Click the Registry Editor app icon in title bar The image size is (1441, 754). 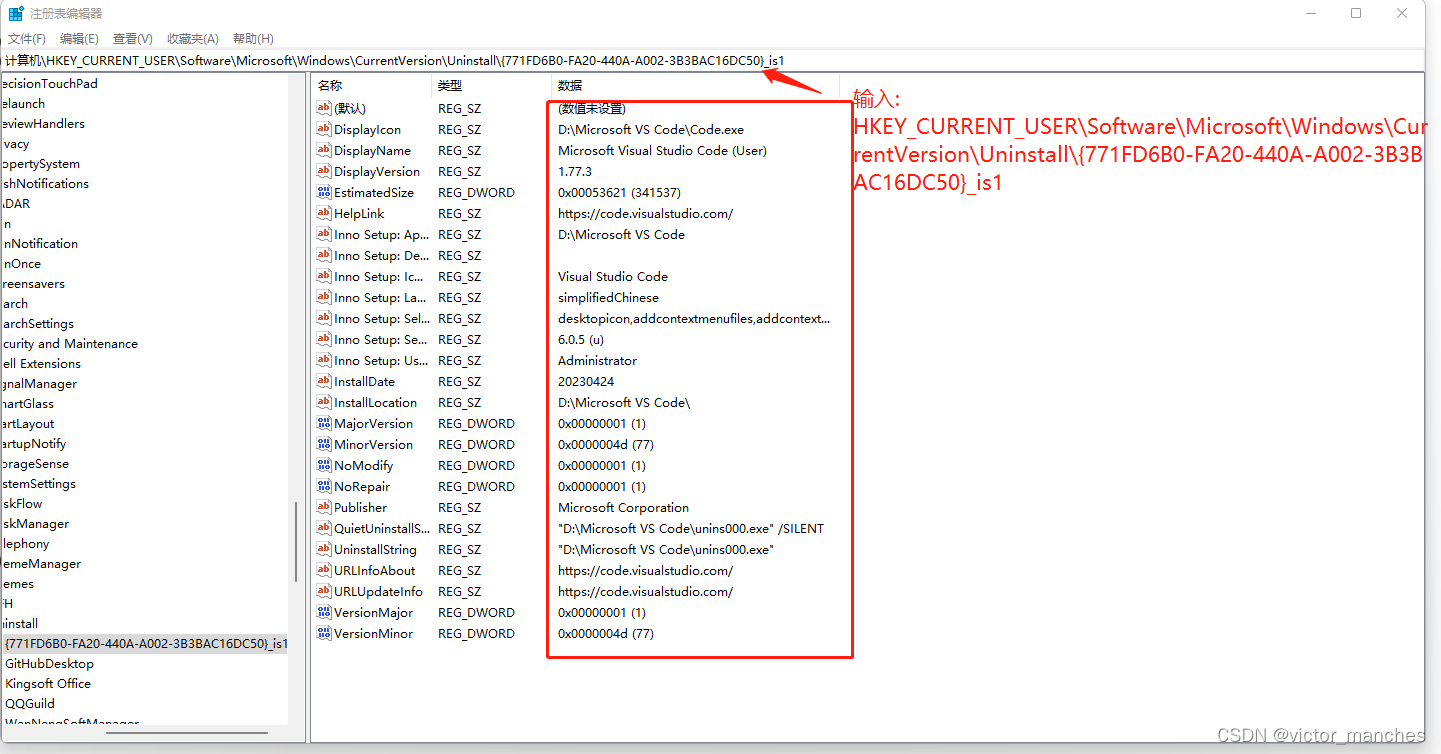17,14
